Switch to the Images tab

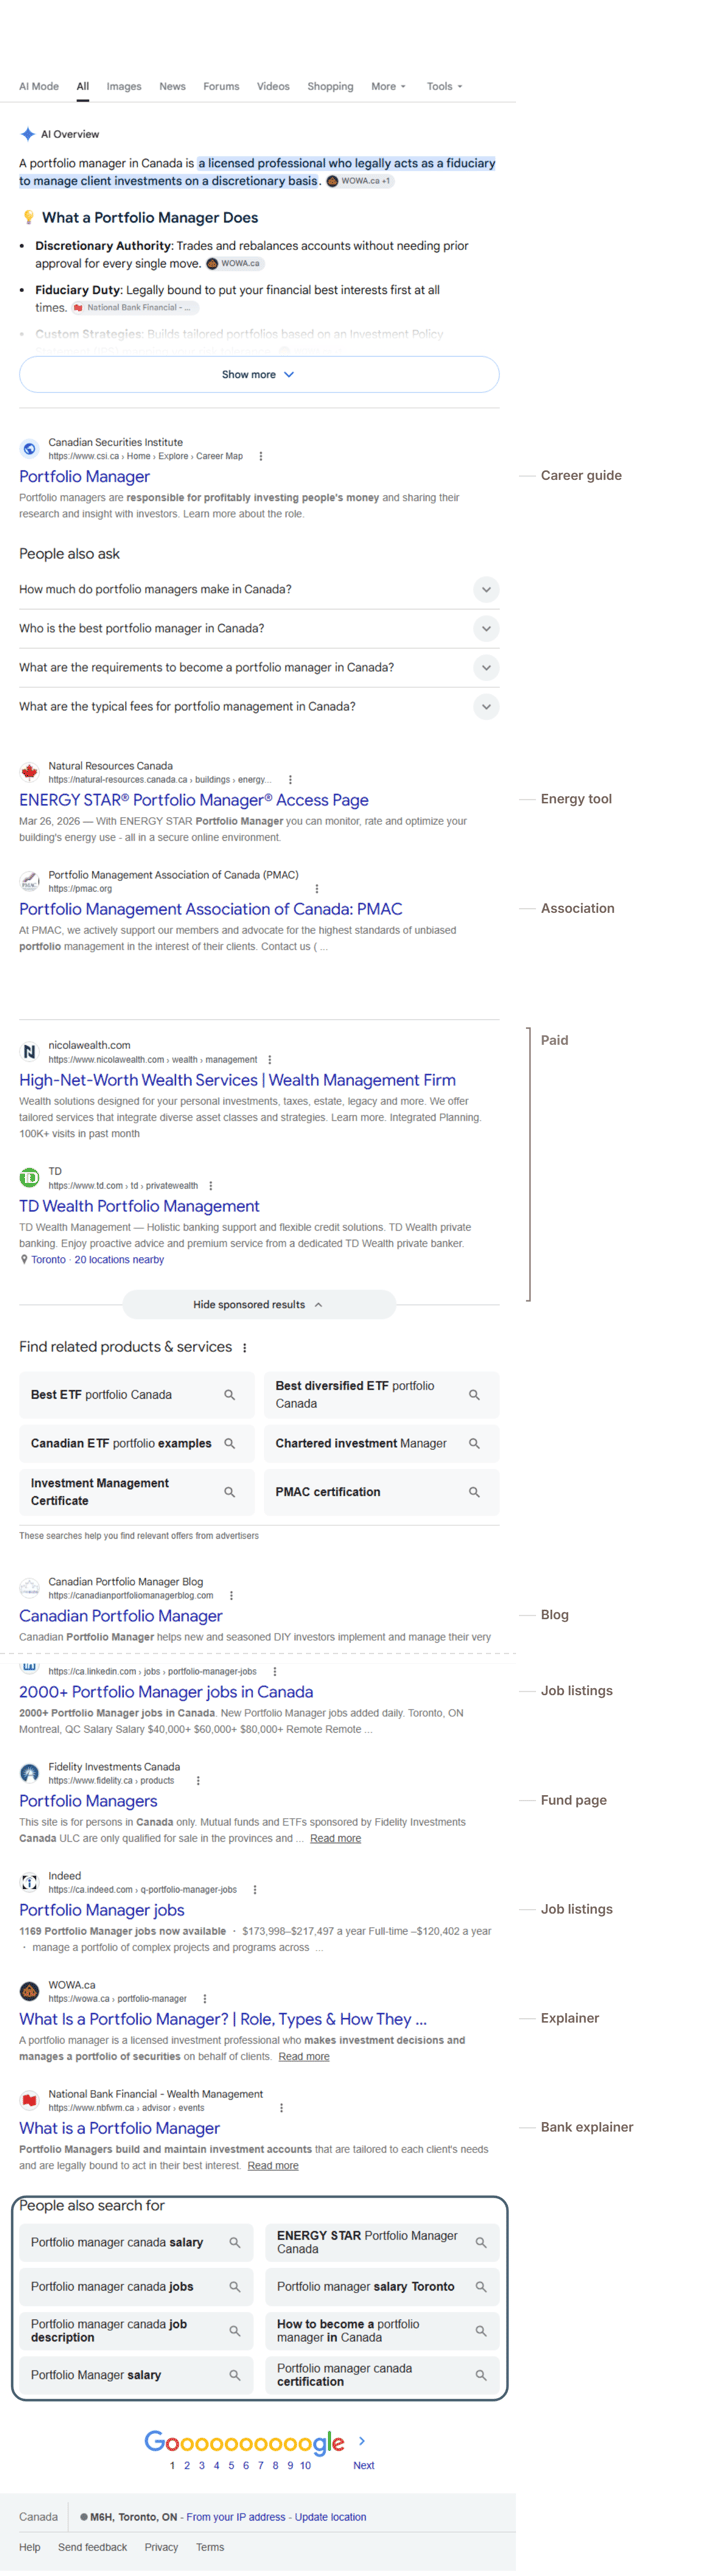pyautogui.click(x=124, y=86)
